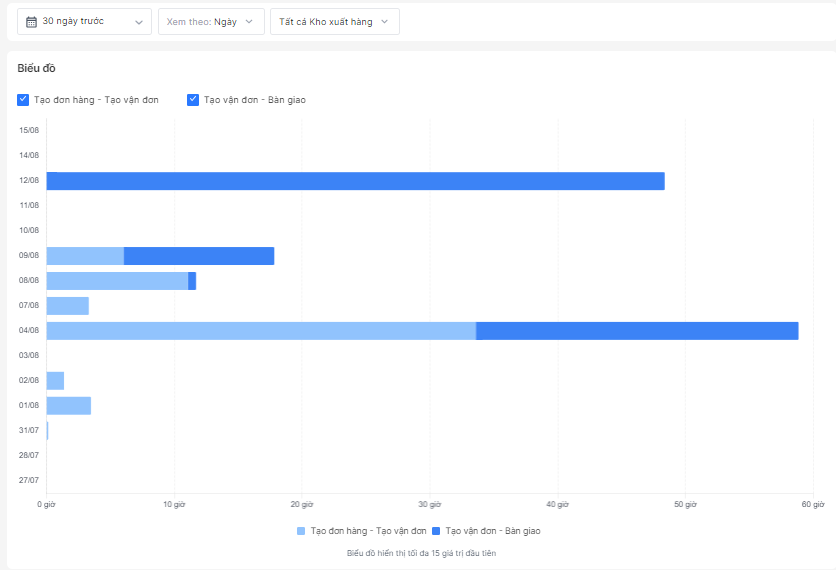Select the dark blue segment for 09/08
The height and width of the screenshot is (570, 836).
click(198, 256)
